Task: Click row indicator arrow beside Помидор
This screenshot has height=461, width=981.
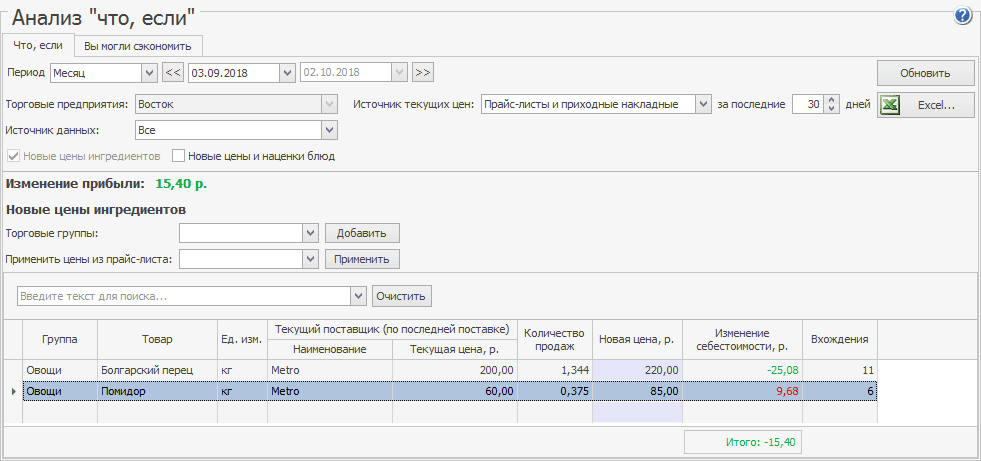Action: tap(13, 391)
